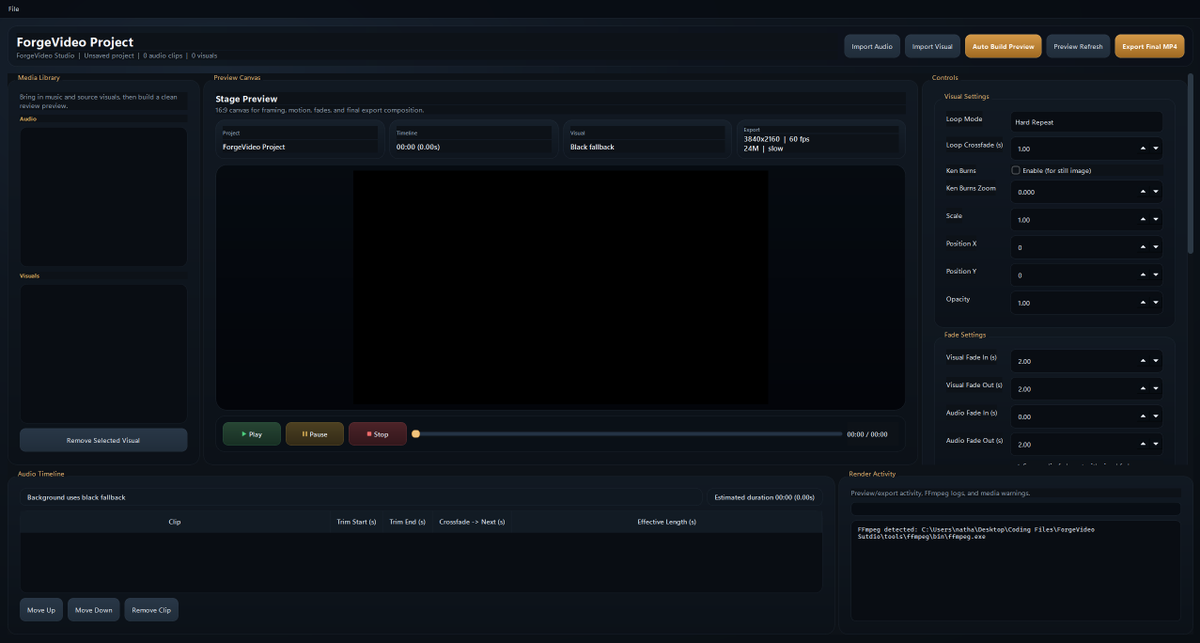Decrease Visual Fade In with down arrow
Screen dimensions: 1200x643
(x=1156, y=361)
